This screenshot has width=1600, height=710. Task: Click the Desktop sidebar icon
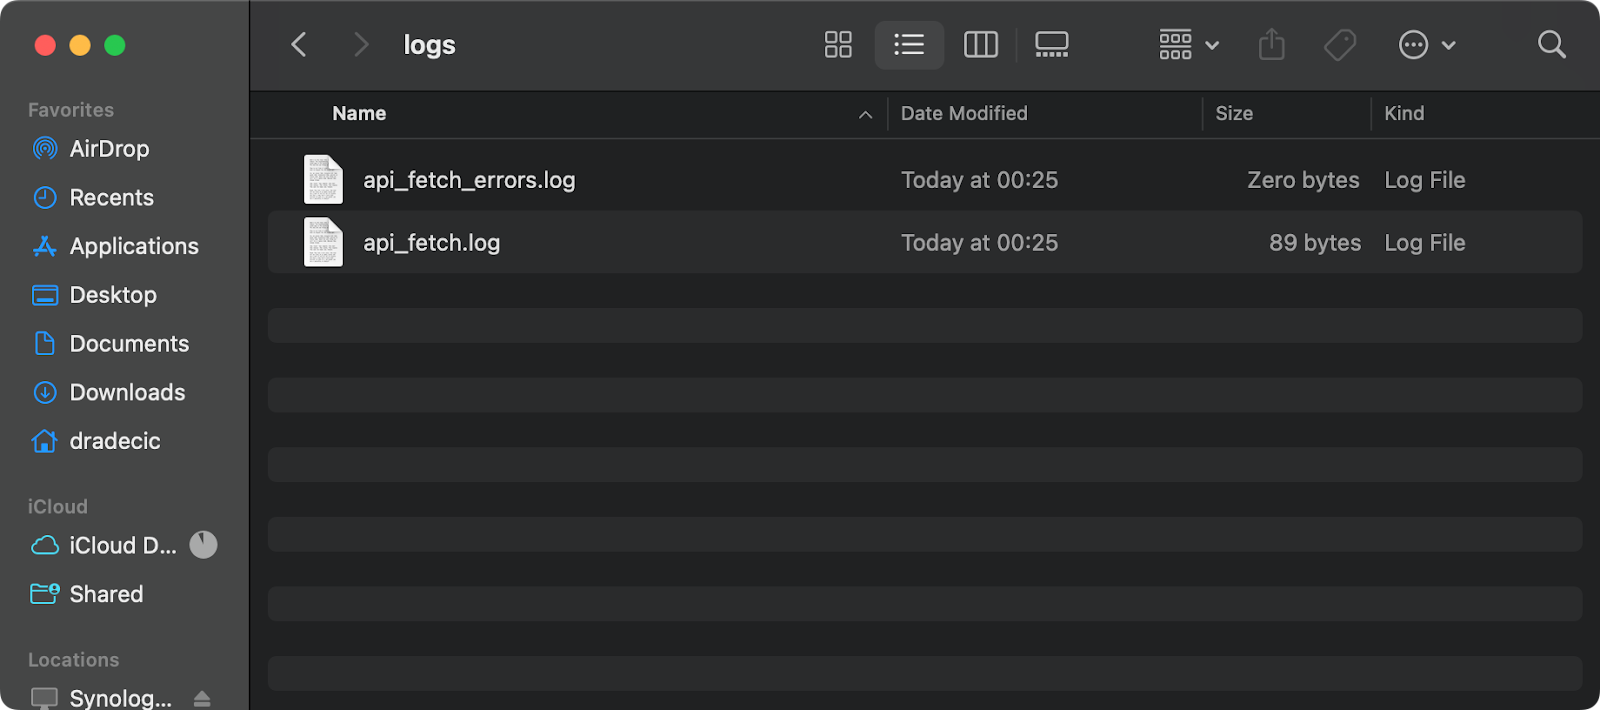click(45, 295)
